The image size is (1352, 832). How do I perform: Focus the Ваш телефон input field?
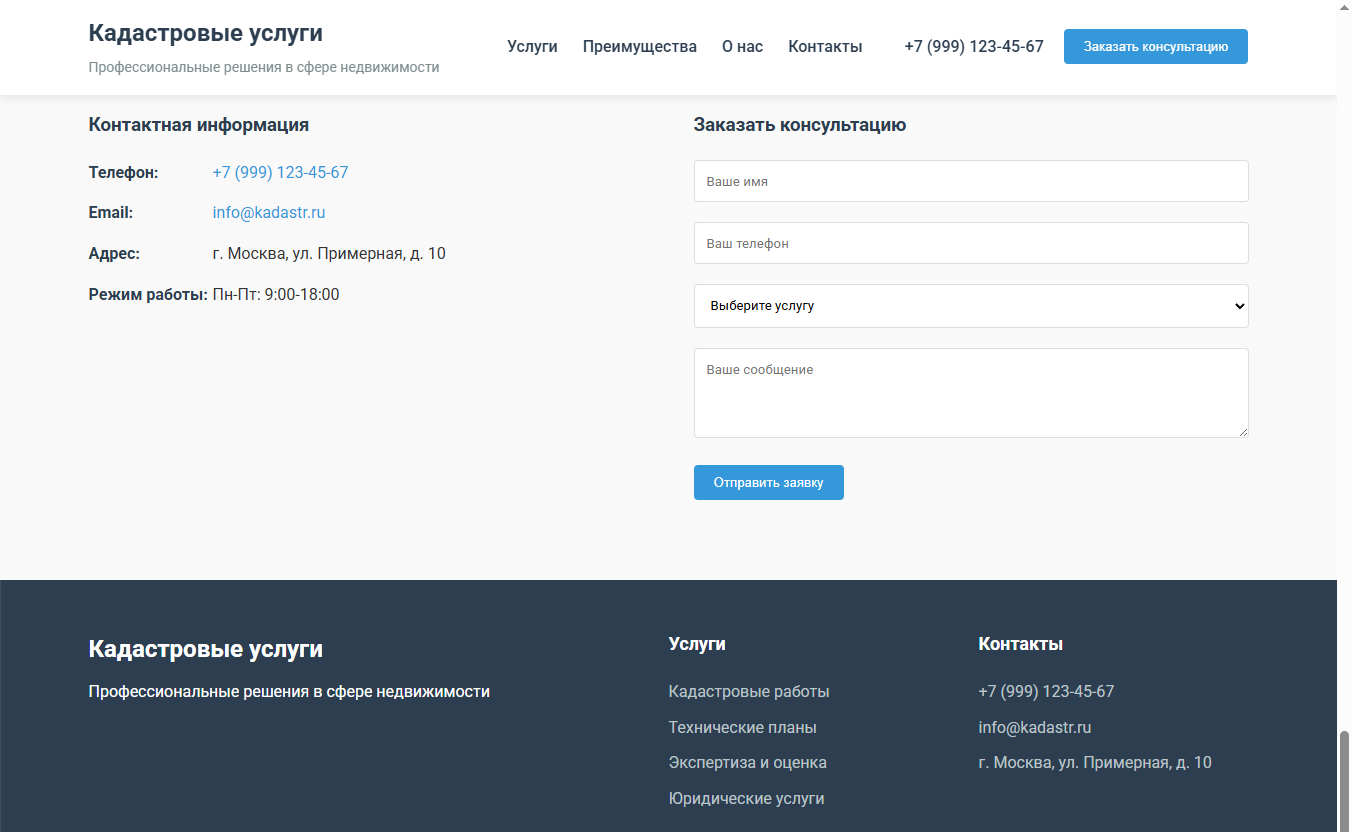point(971,243)
